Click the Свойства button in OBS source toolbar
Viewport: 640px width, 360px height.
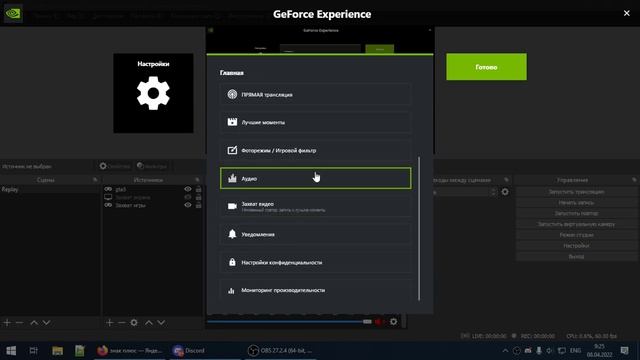click(115, 166)
